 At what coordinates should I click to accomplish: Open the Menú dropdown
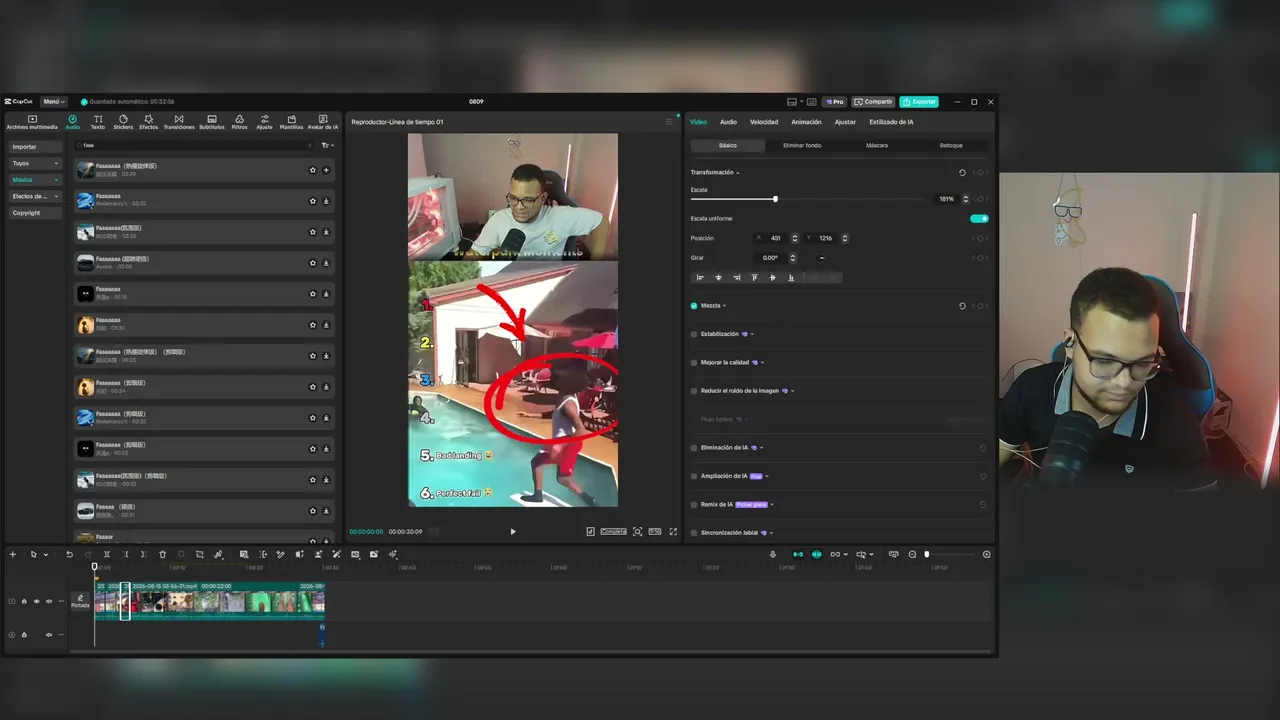[53, 102]
